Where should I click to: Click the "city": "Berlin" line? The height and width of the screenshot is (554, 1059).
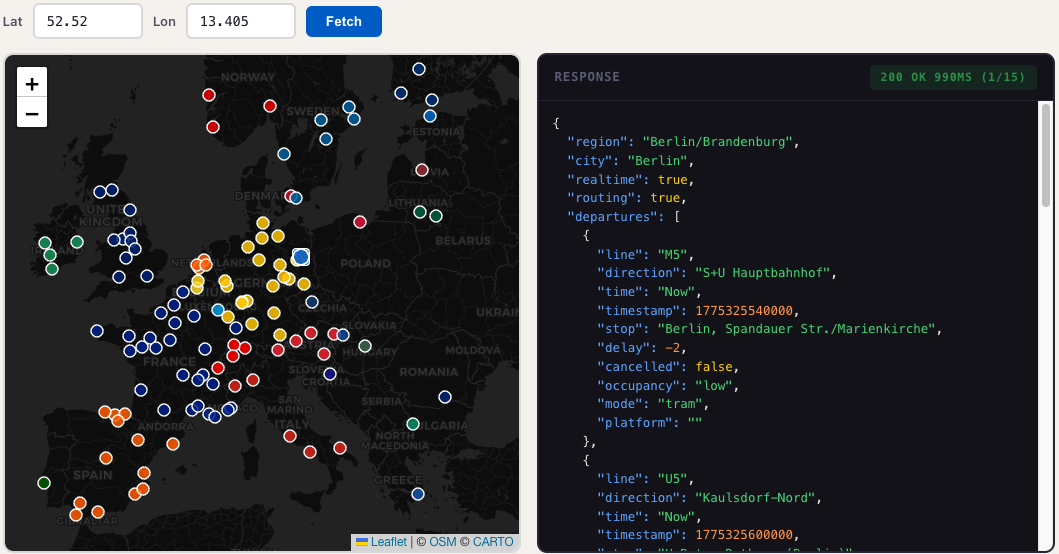click(x=631, y=161)
